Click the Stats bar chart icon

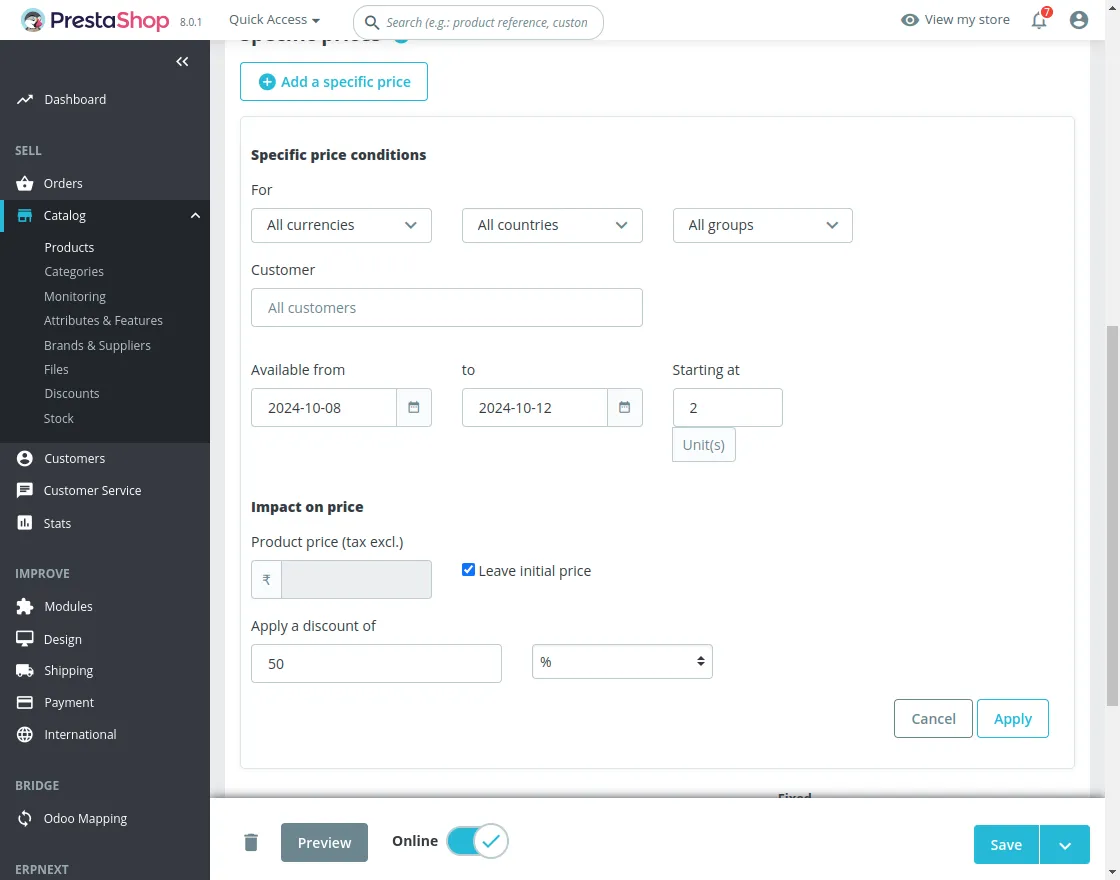25,524
